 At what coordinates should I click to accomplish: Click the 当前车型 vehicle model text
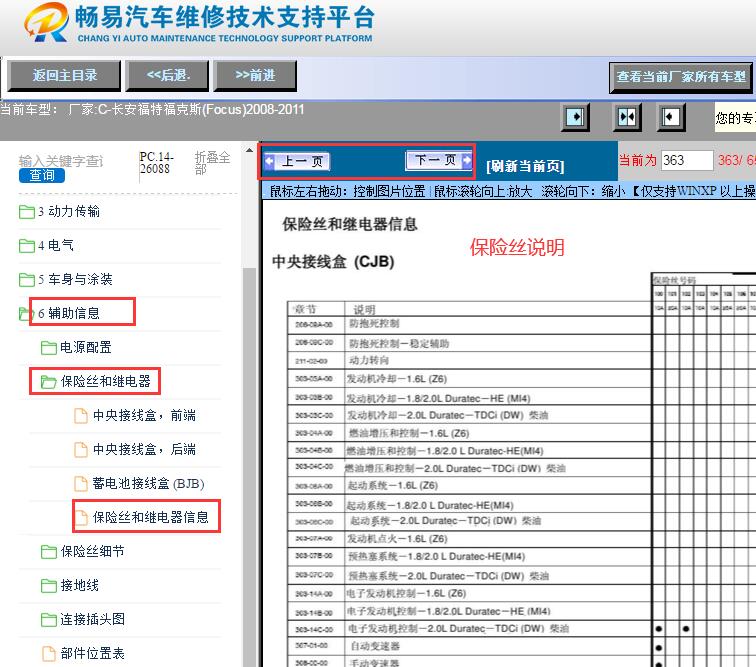click(152, 109)
